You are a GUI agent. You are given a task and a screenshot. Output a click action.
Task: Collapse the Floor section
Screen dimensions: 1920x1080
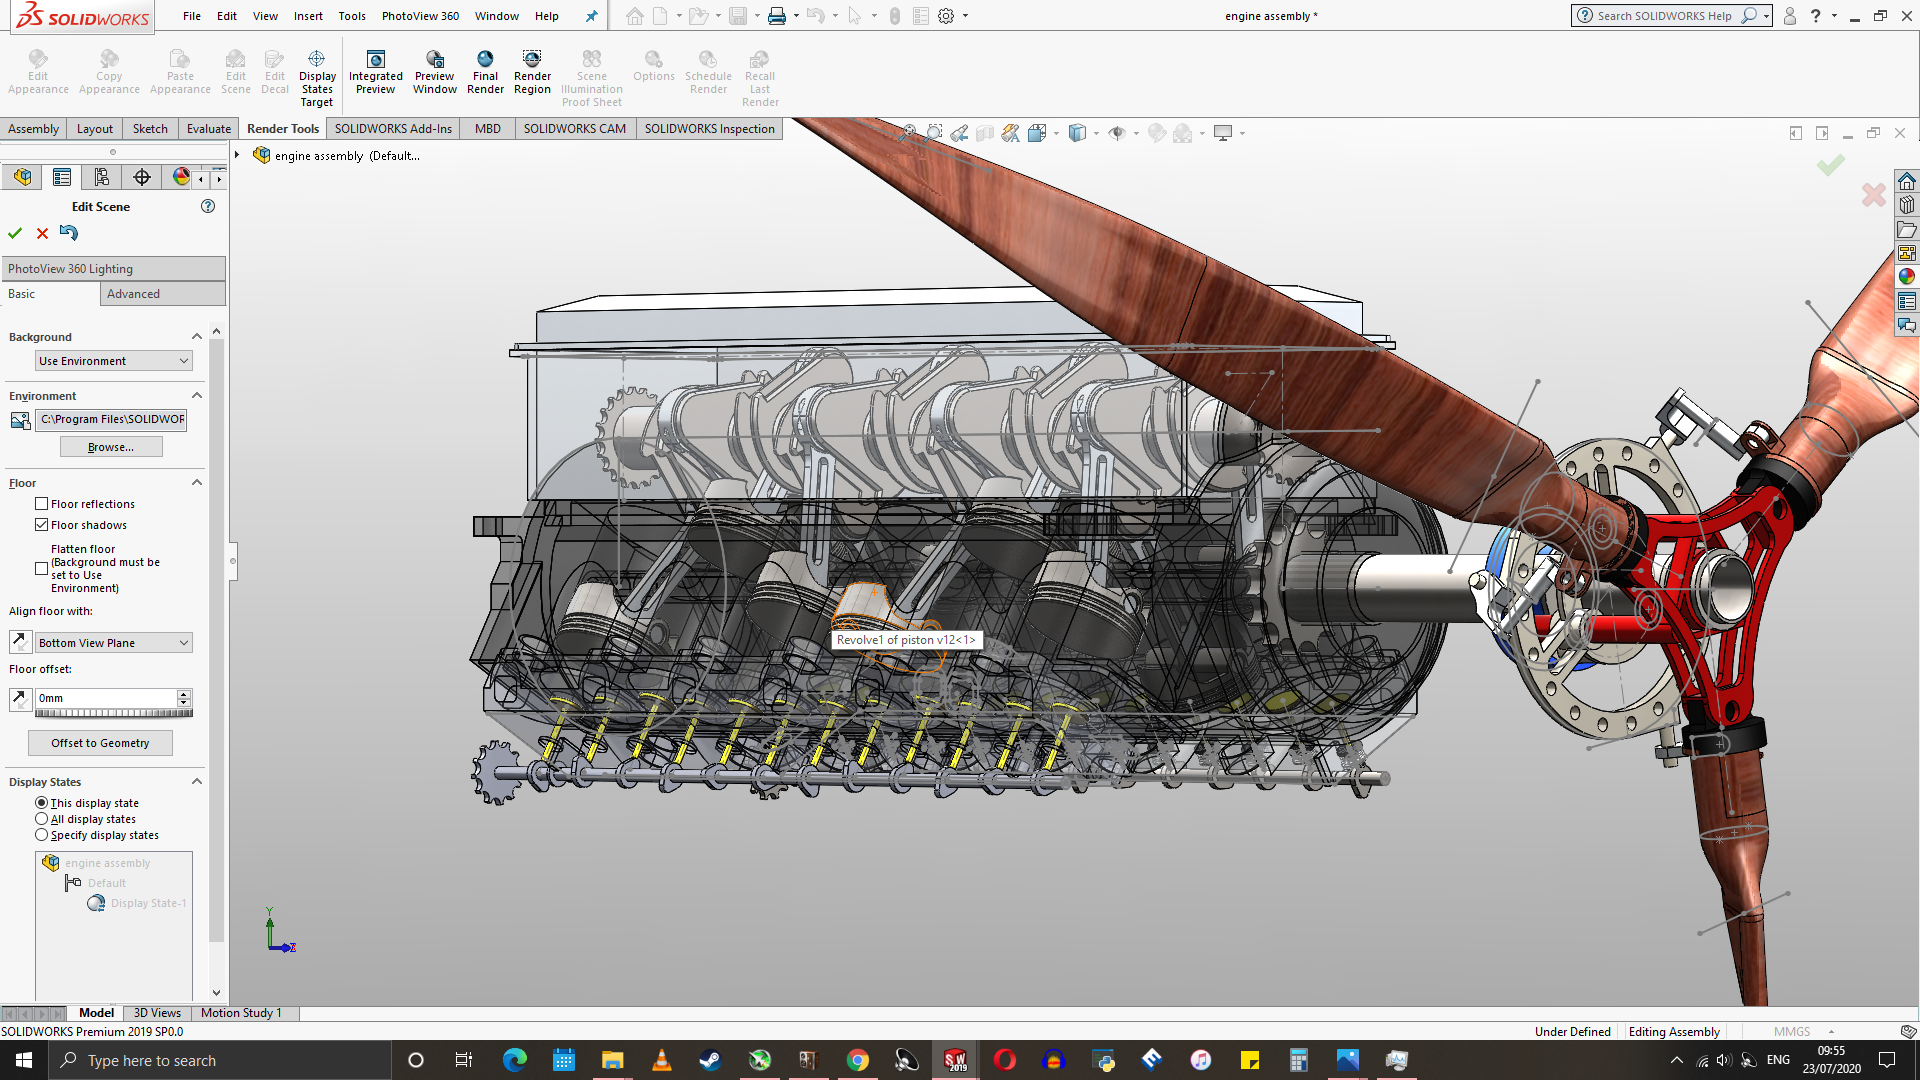(197, 483)
